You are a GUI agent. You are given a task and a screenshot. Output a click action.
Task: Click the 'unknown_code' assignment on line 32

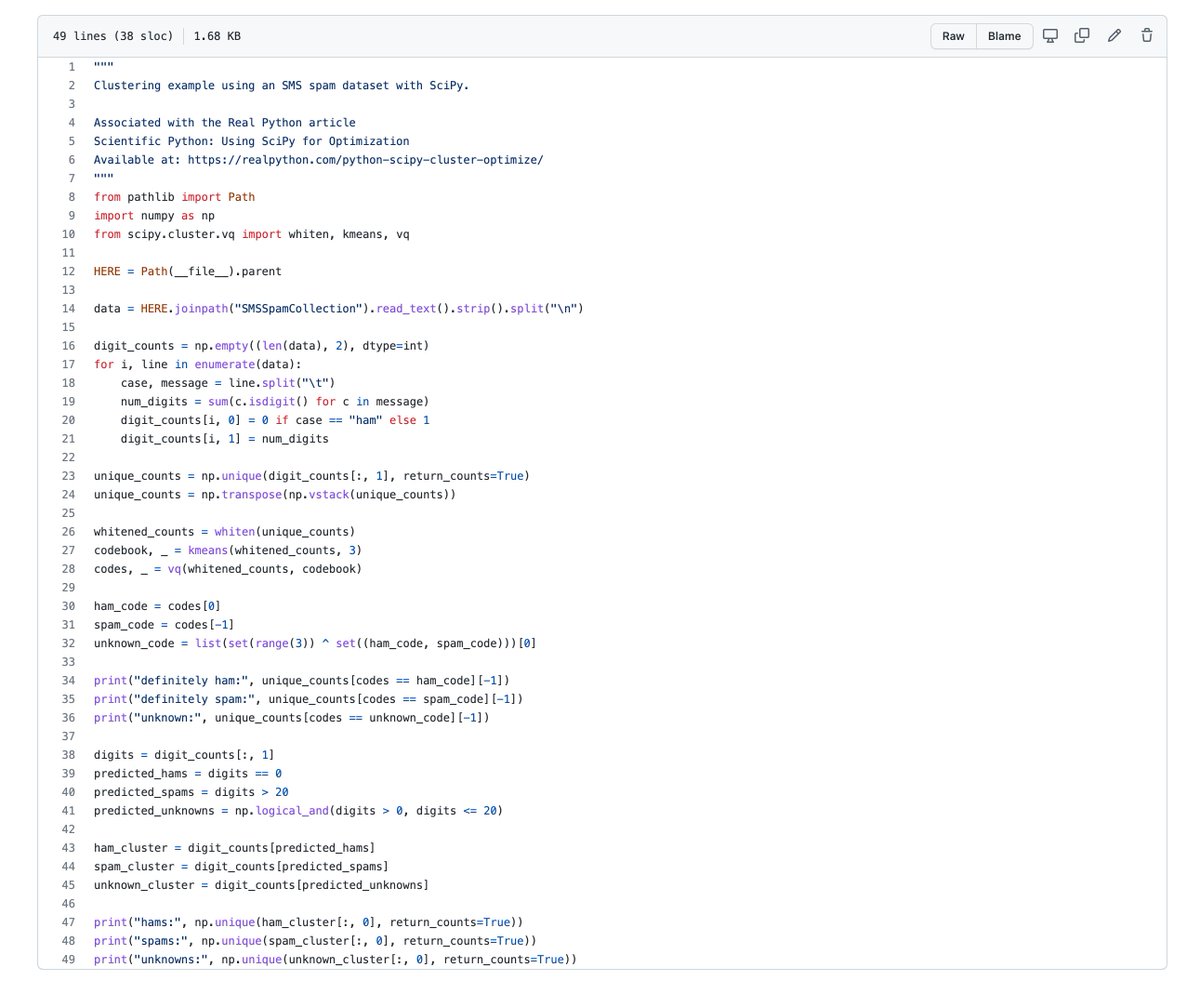pyautogui.click(x=315, y=643)
